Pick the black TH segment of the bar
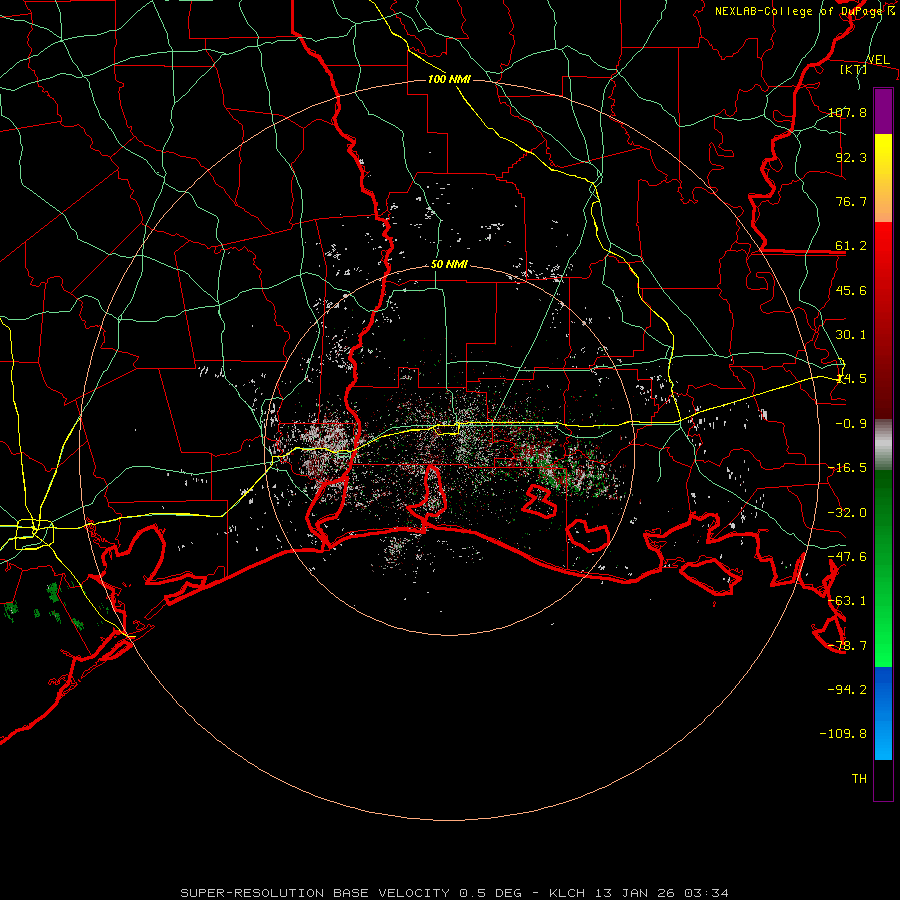This screenshot has width=900, height=900. click(x=883, y=780)
